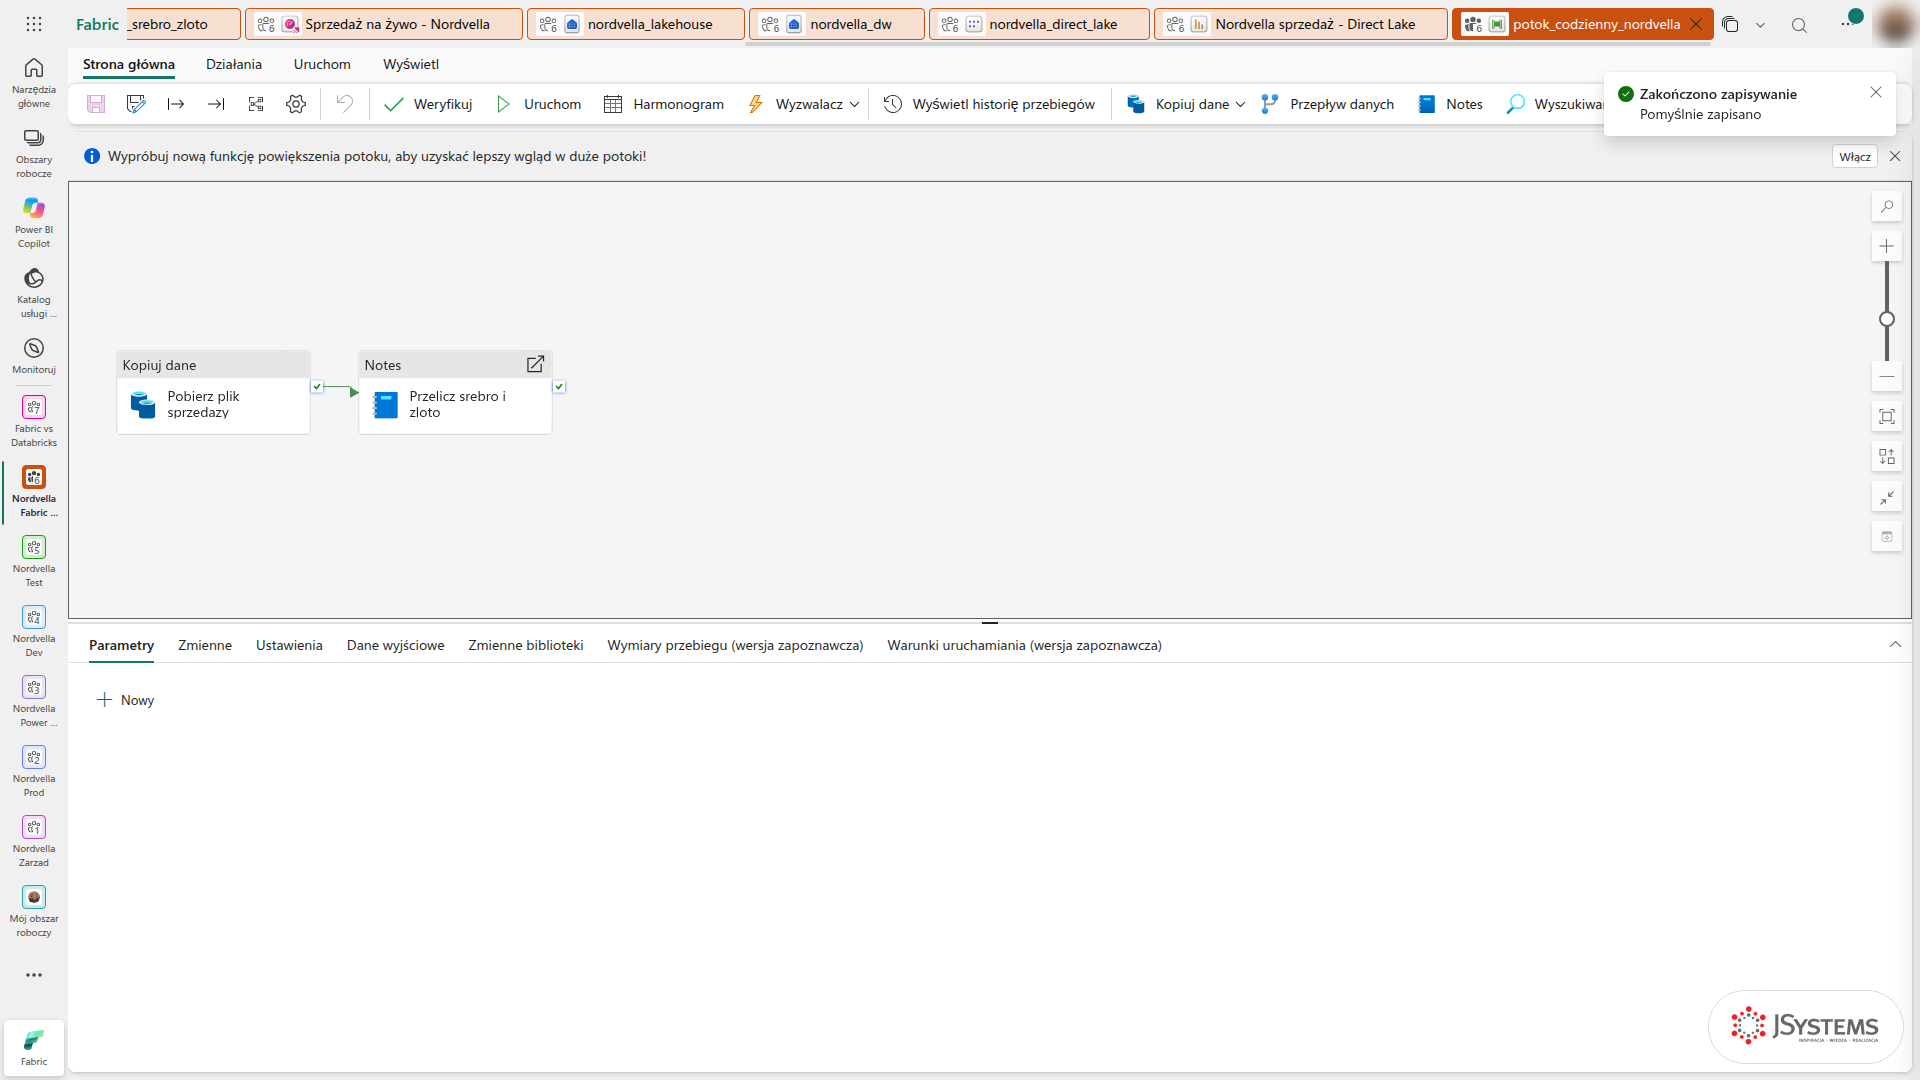Expand the Wyzwalacz dropdown
1920x1080 pixels.
coord(855,104)
